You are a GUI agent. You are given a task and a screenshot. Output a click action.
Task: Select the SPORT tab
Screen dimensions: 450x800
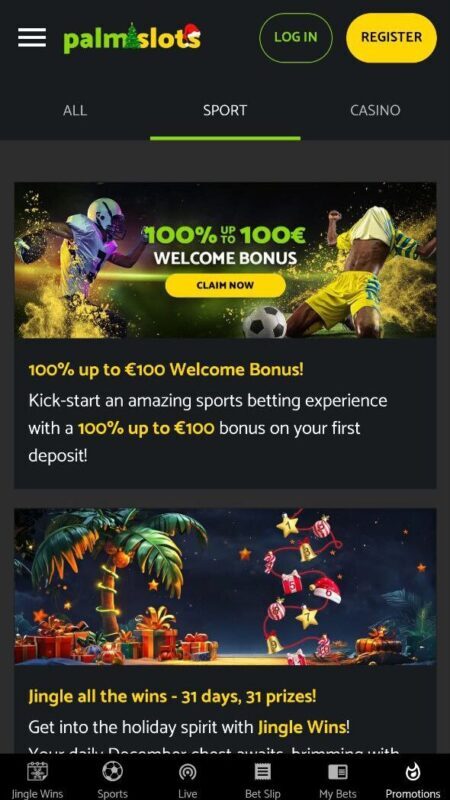pos(225,110)
